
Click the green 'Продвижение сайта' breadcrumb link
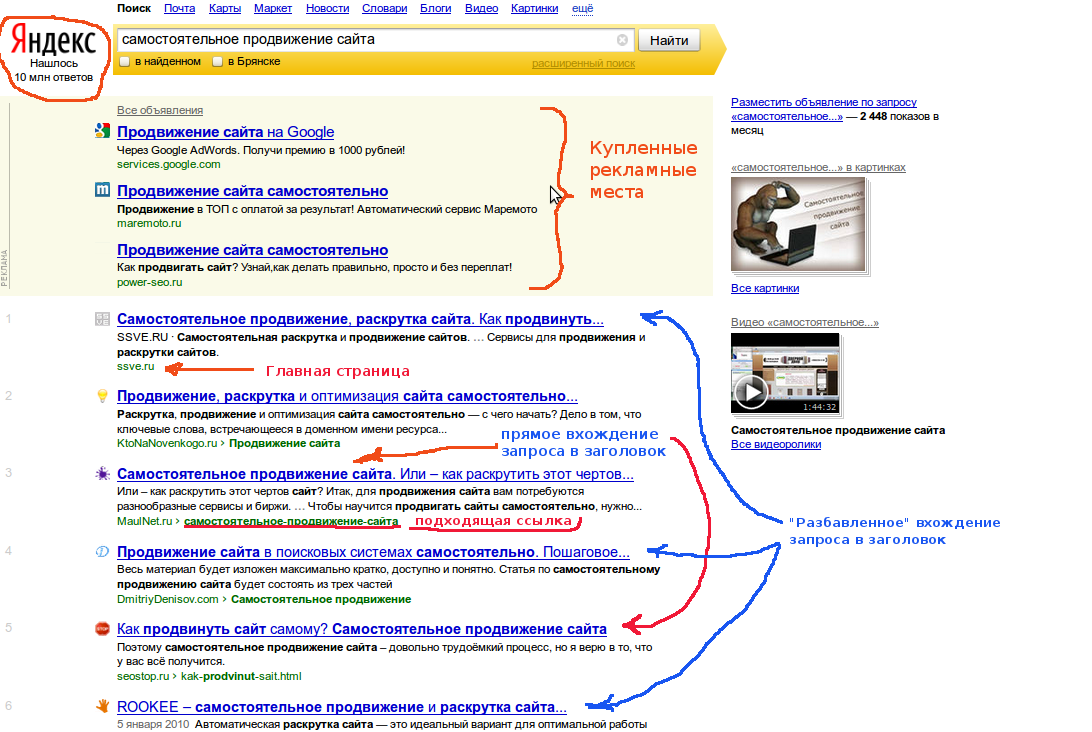(x=285, y=444)
